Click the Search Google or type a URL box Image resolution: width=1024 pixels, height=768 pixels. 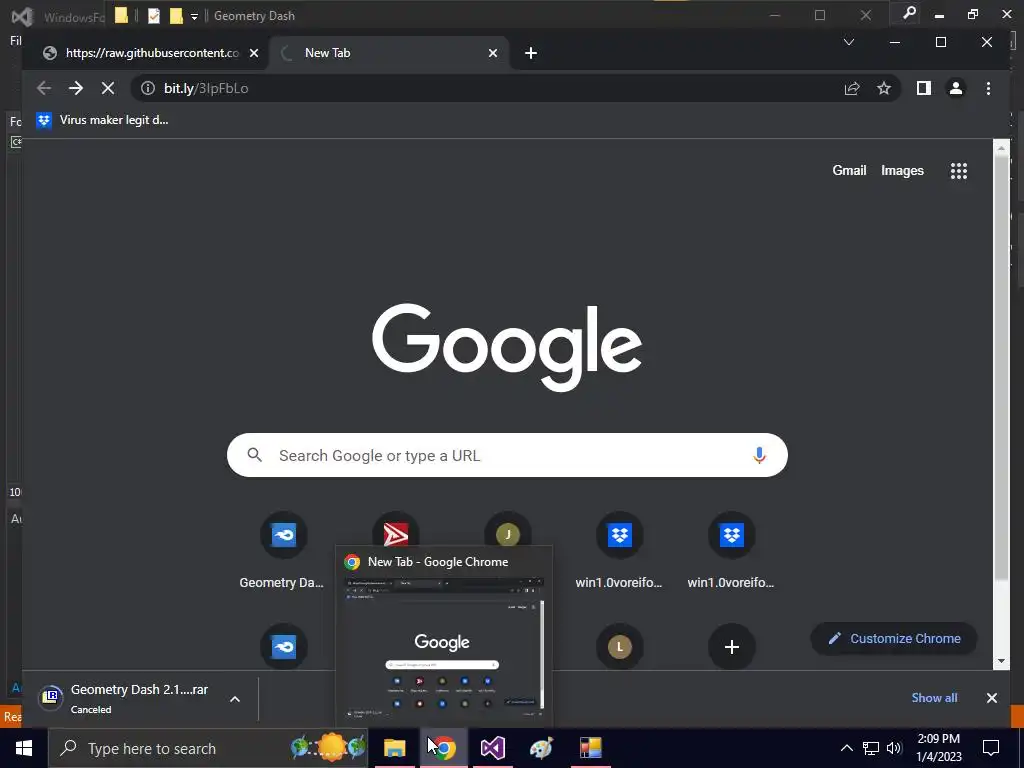pyautogui.click(x=507, y=455)
